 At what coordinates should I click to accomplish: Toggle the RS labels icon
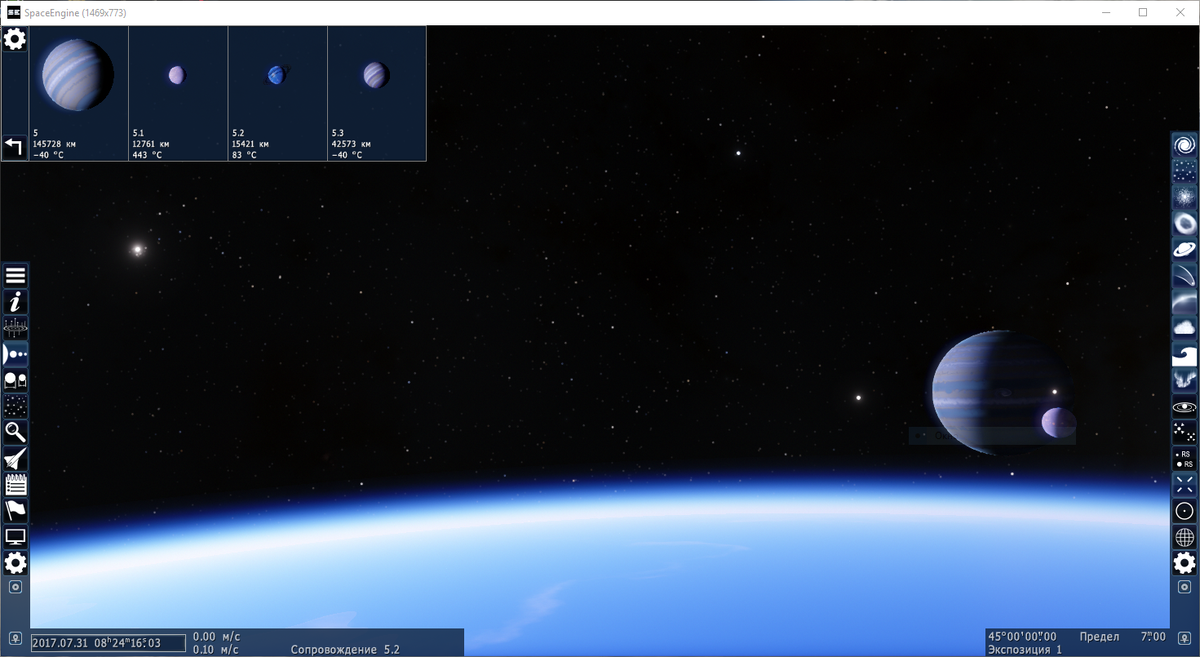[1185, 458]
